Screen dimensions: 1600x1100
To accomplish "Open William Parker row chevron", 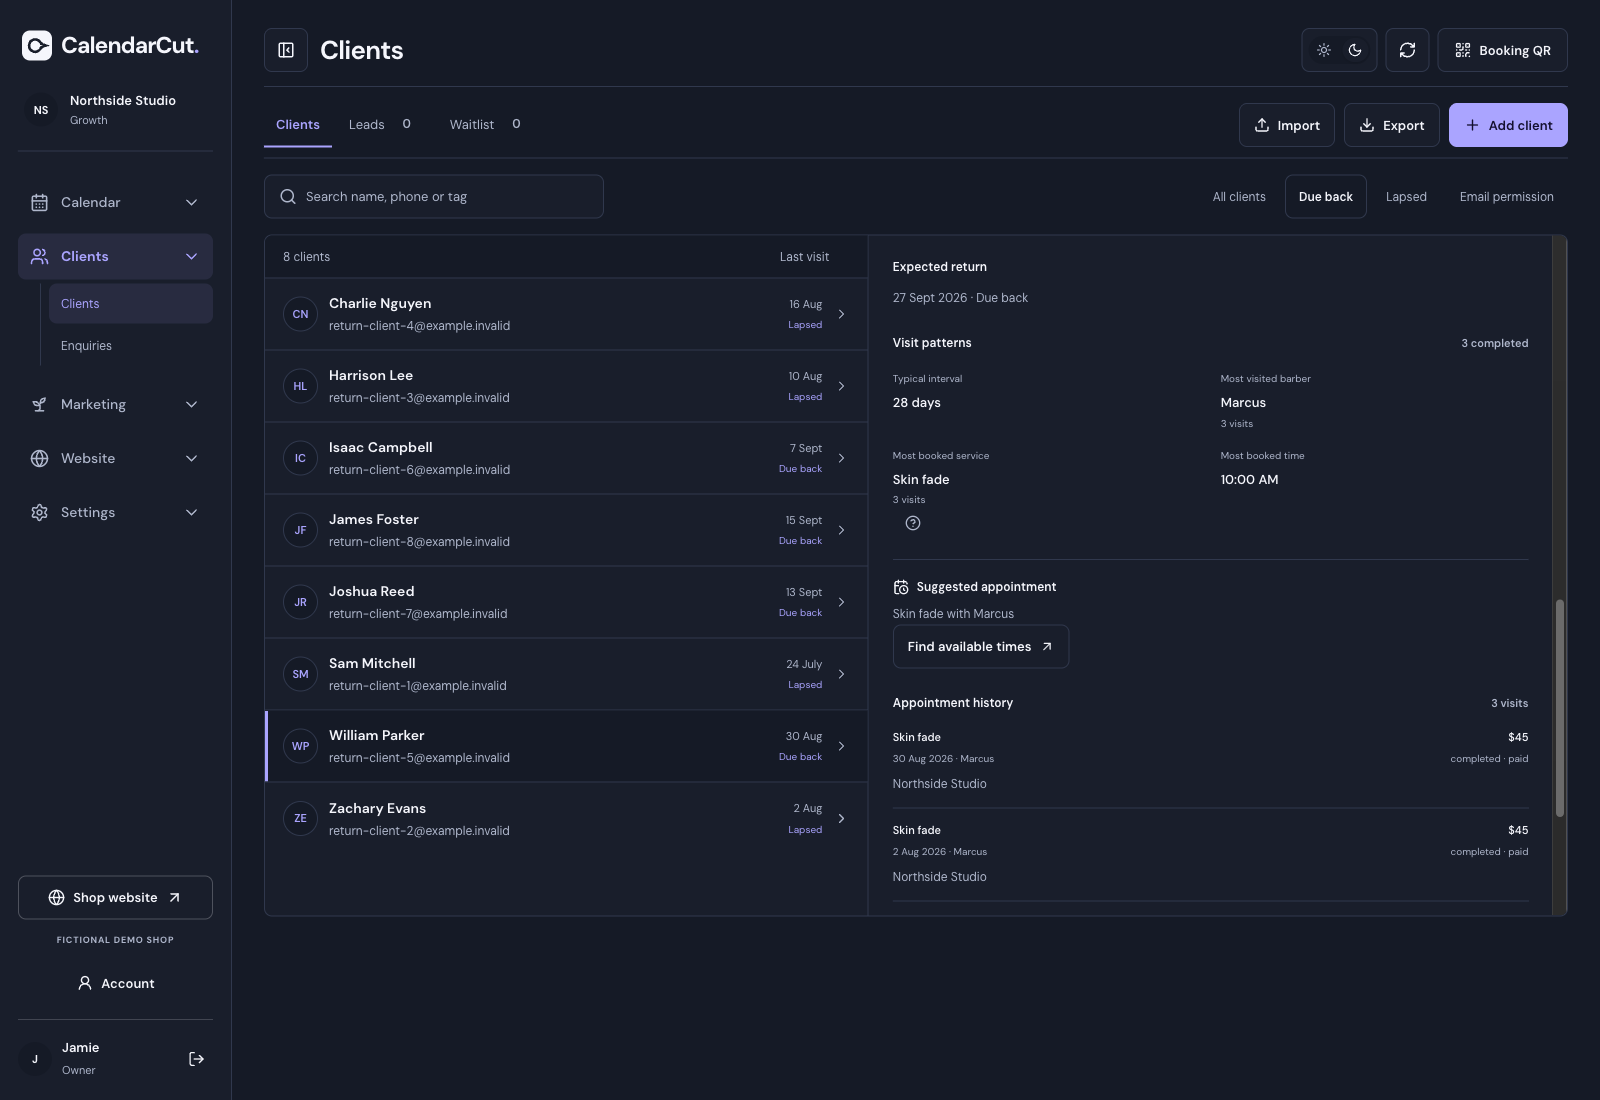I will click(841, 746).
